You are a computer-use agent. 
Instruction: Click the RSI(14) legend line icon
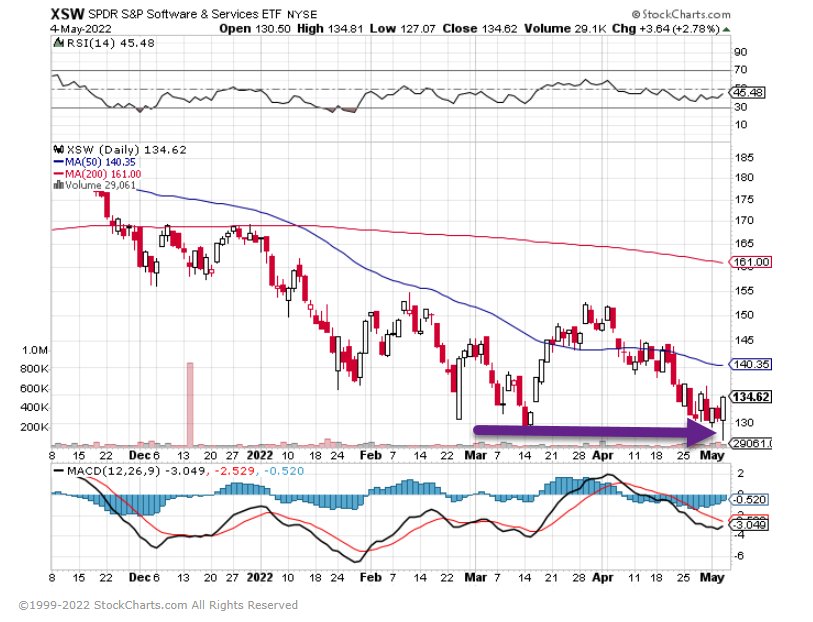59,43
